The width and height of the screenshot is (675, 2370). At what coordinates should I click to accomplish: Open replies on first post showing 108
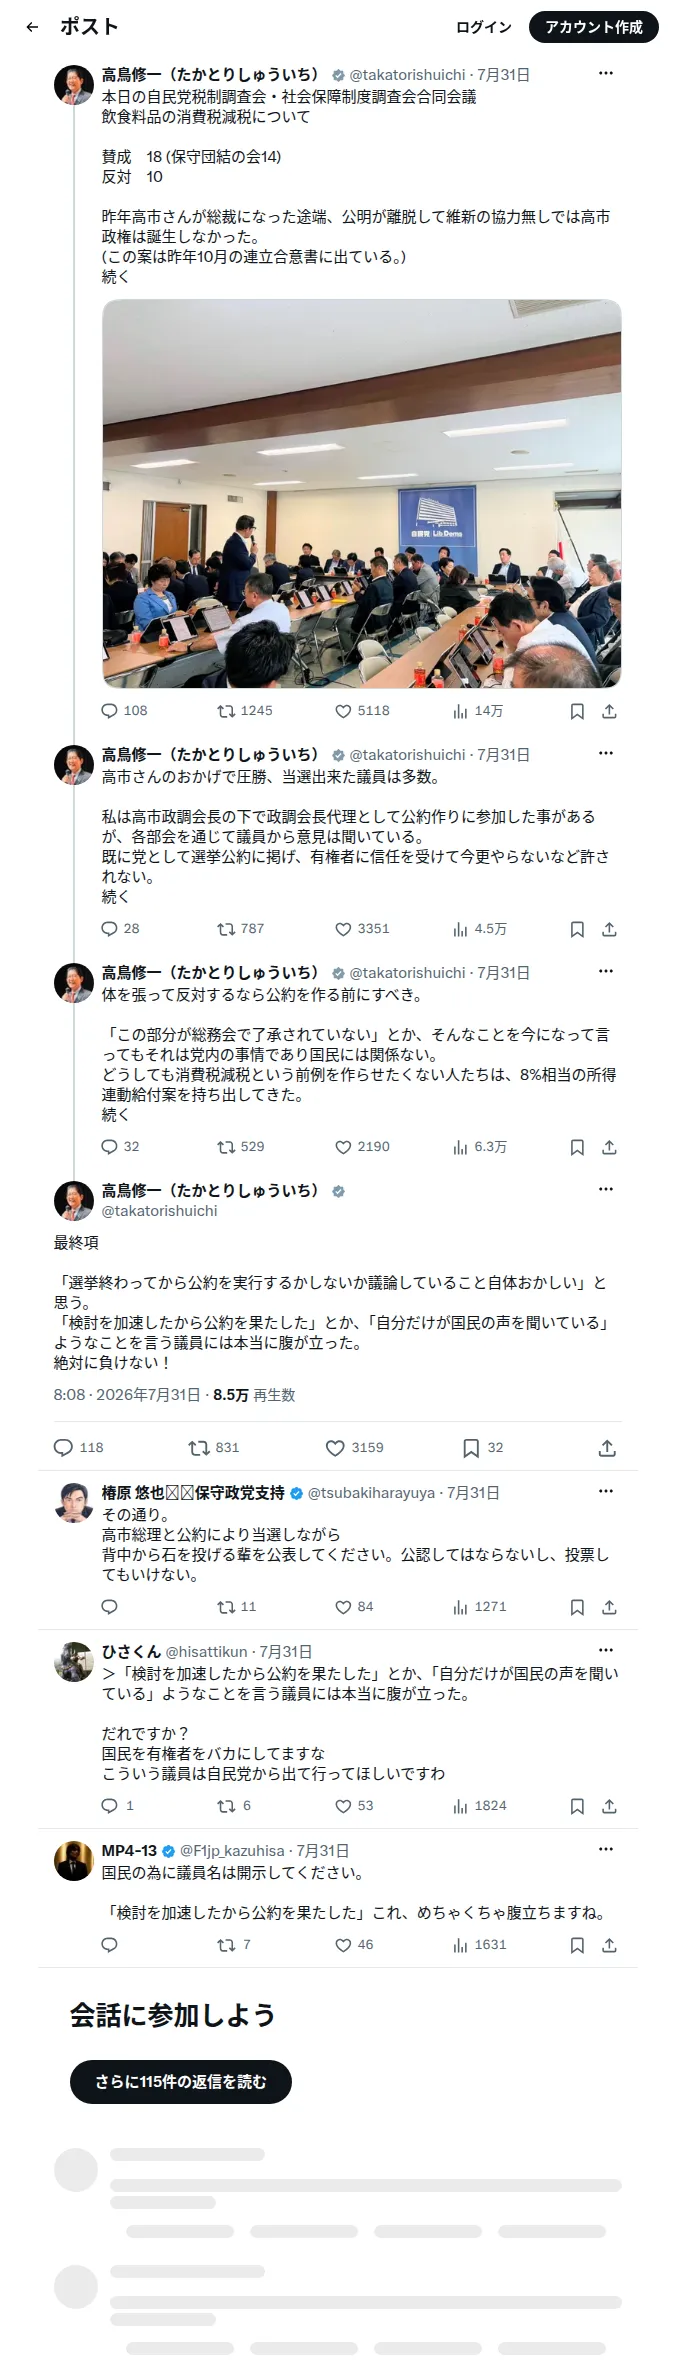(x=124, y=711)
